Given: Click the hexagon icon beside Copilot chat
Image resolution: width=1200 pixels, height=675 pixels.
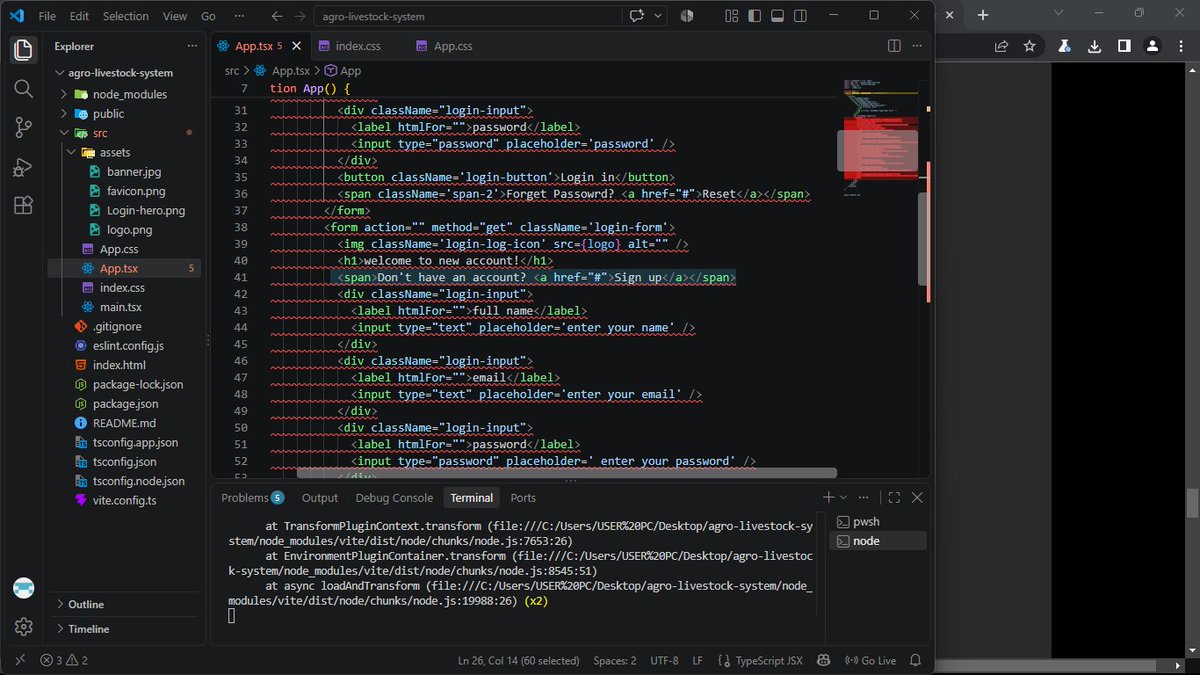Looking at the screenshot, I should coord(687,16).
